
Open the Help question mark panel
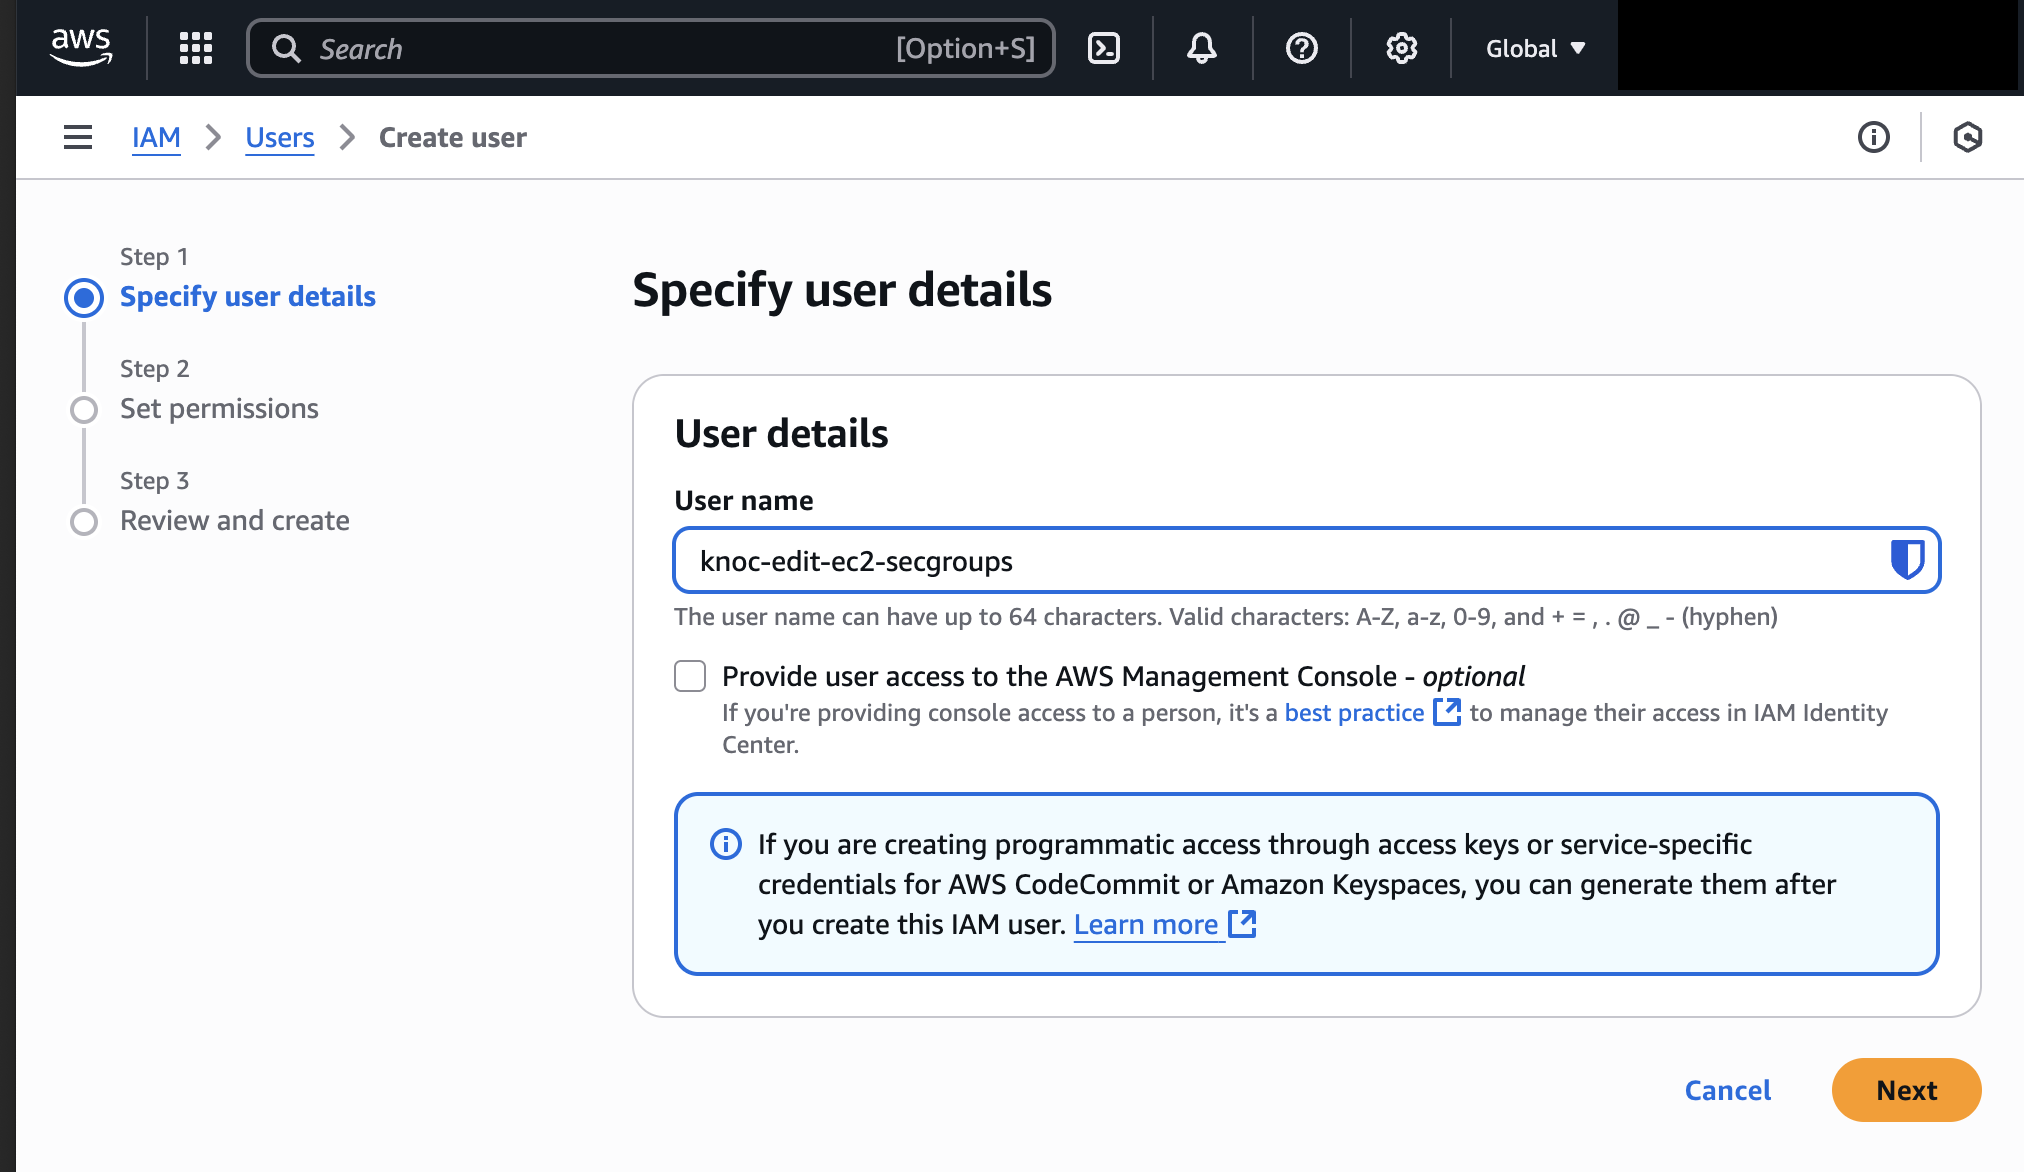point(1301,47)
